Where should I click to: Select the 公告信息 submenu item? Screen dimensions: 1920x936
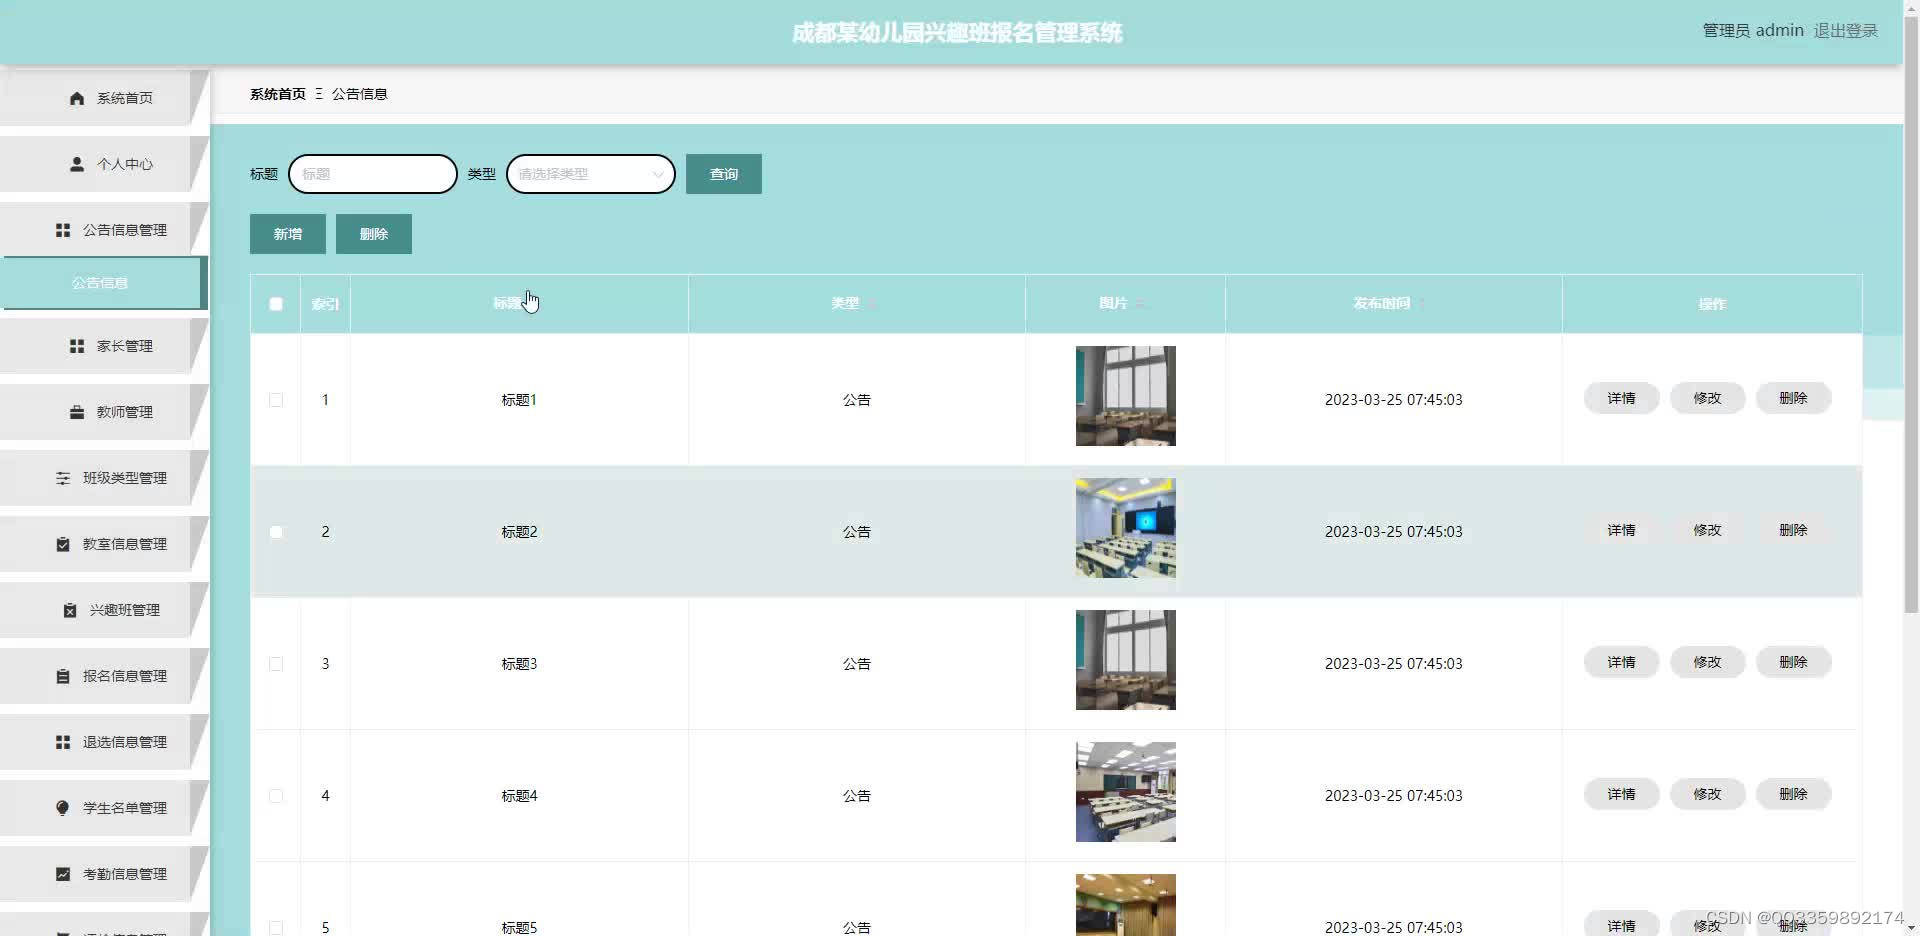(102, 283)
